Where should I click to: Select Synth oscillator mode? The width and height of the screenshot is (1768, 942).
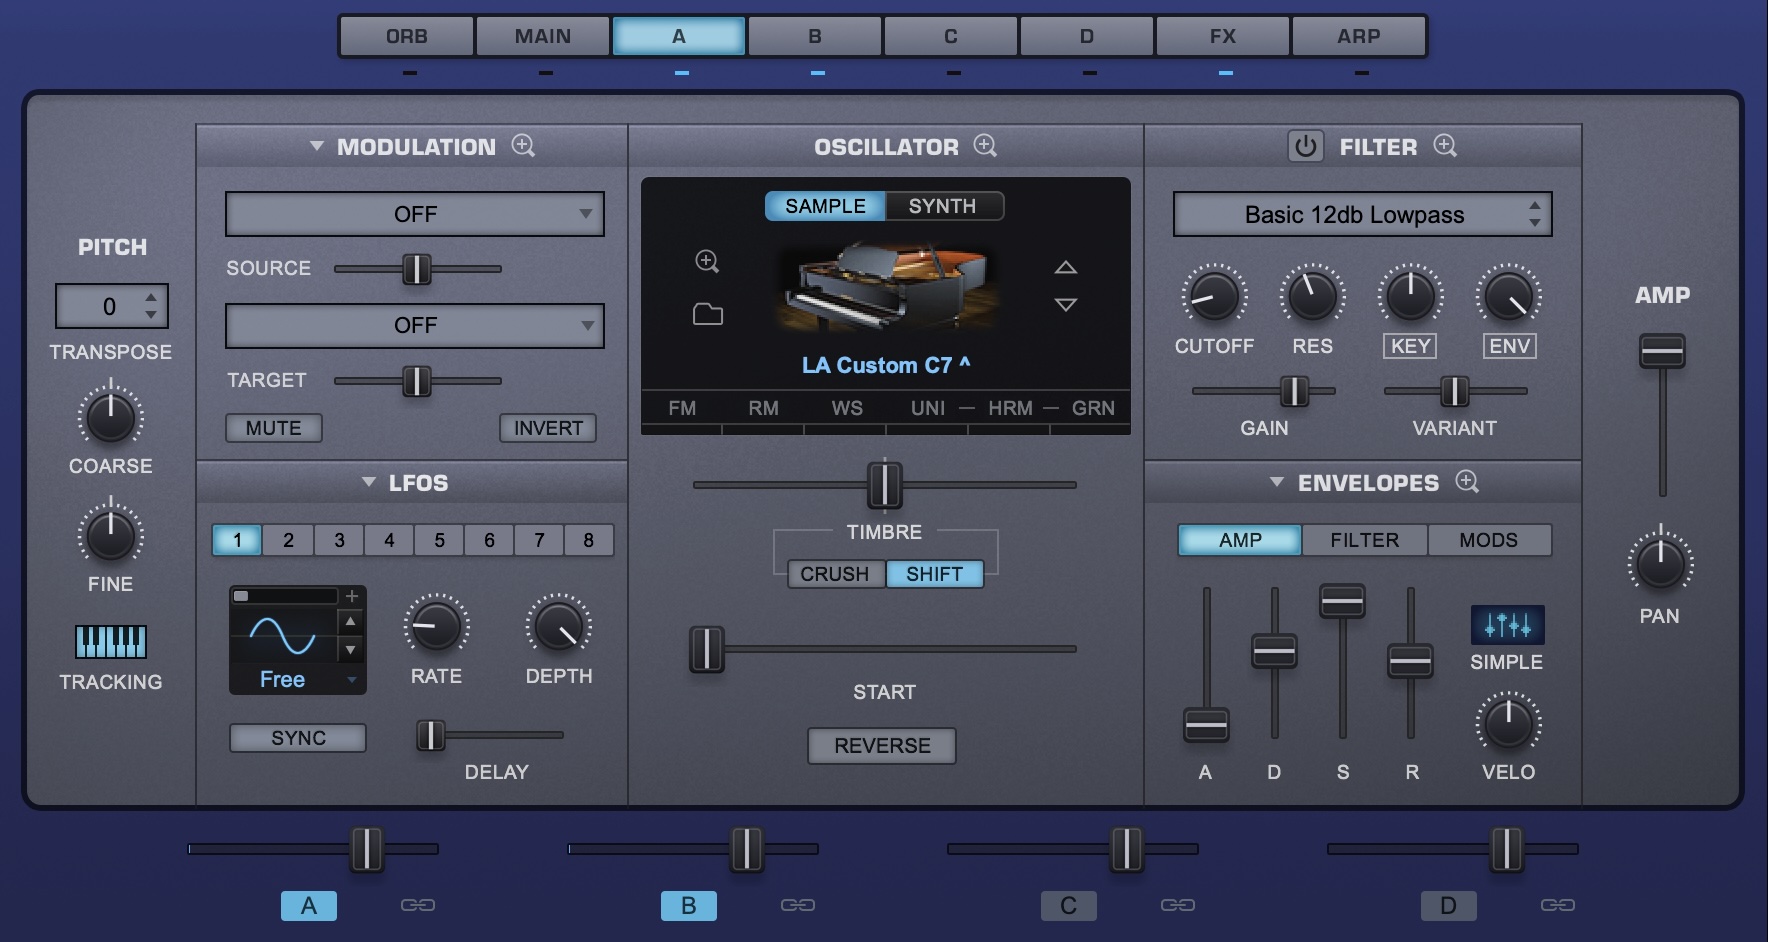pyautogui.click(x=943, y=206)
